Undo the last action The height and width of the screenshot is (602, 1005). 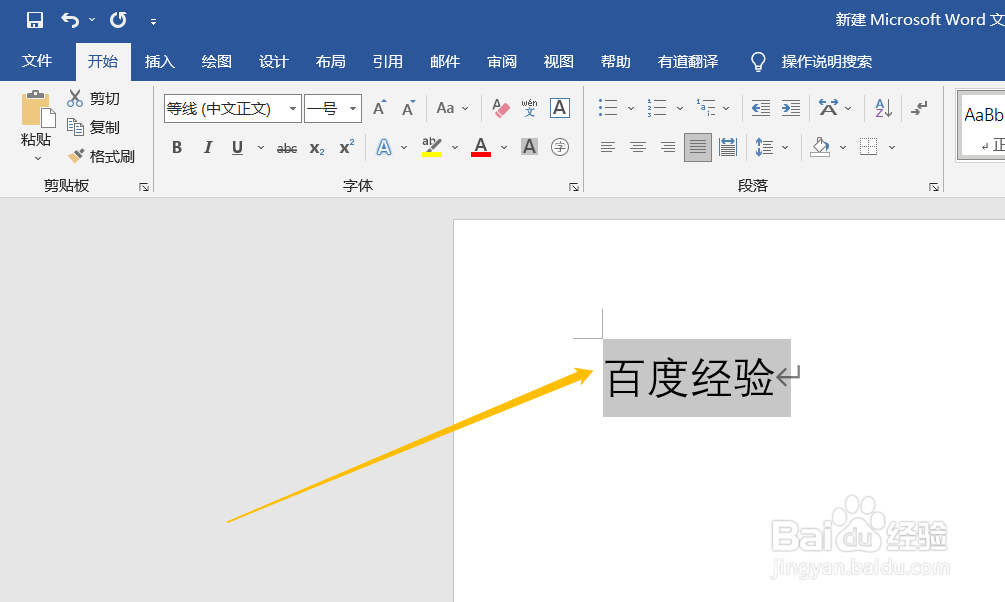pos(69,20)
